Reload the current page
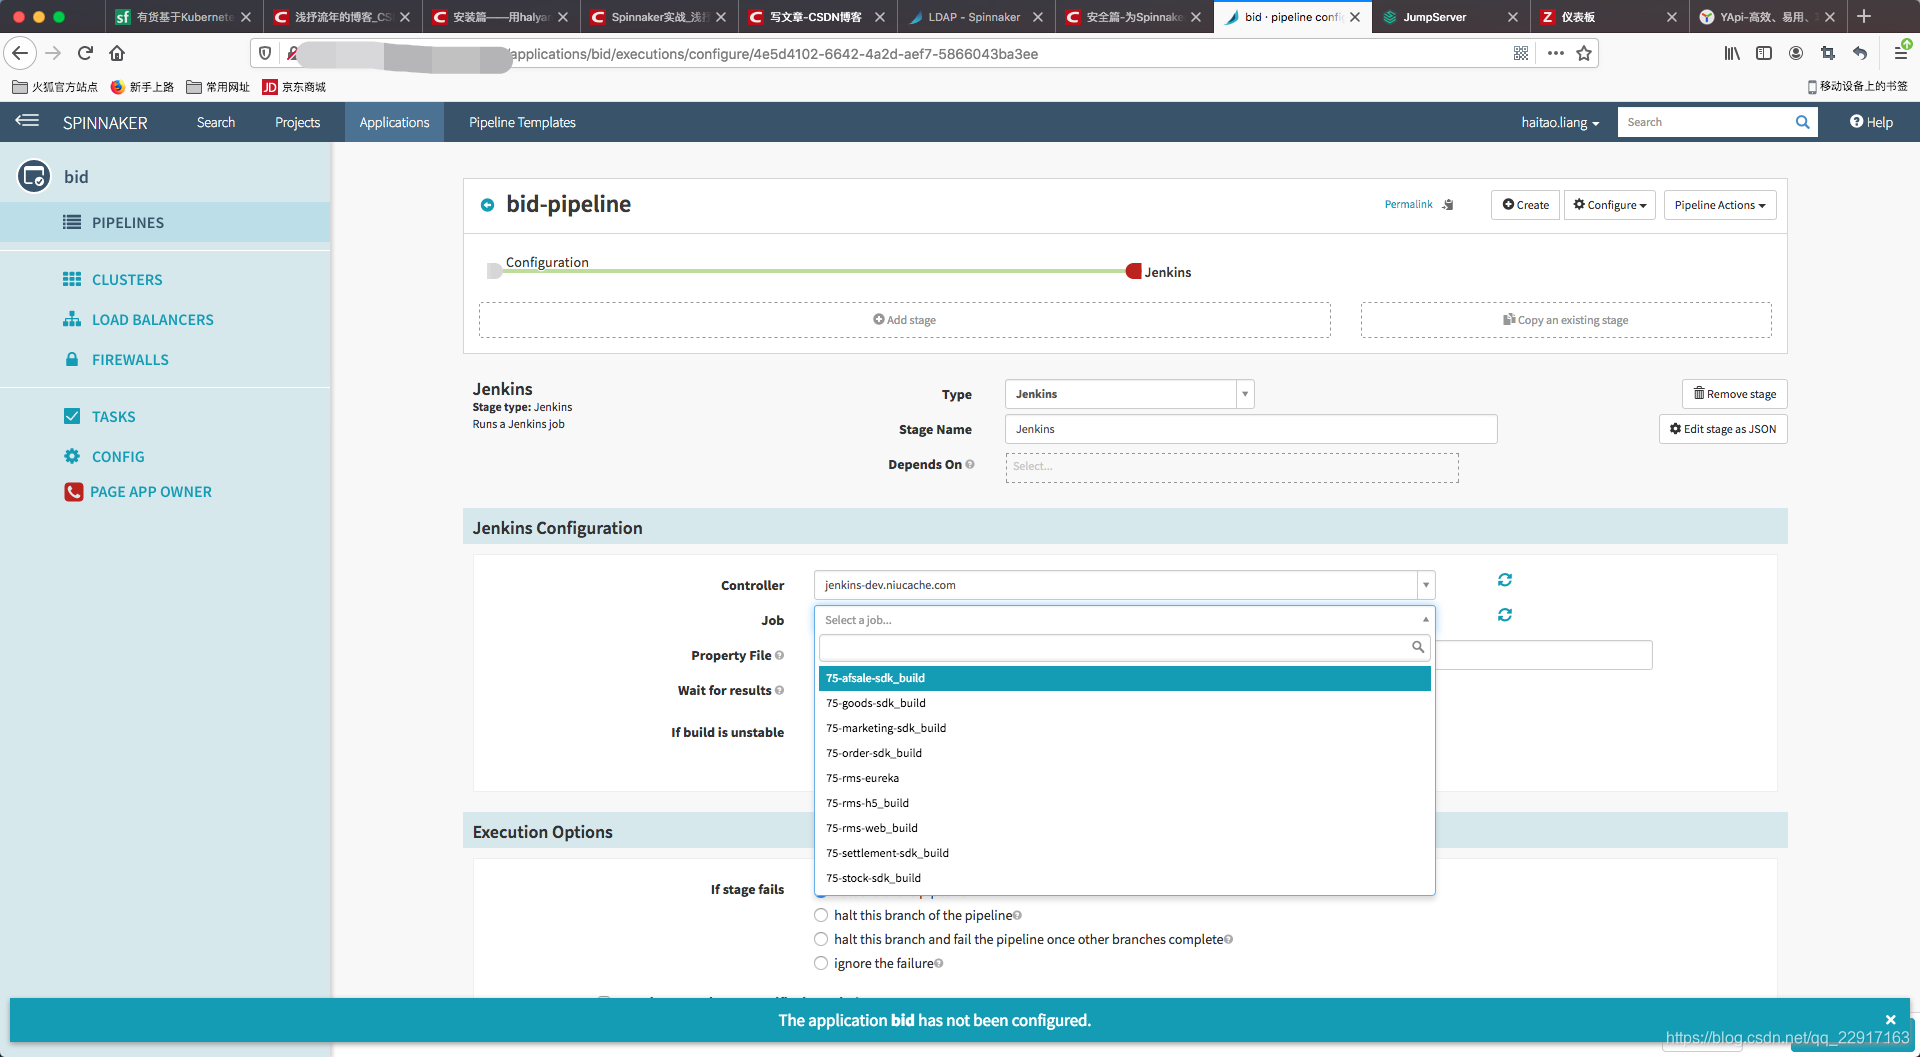Viewport: 1920px width, 1057px height. click(85, 53)
